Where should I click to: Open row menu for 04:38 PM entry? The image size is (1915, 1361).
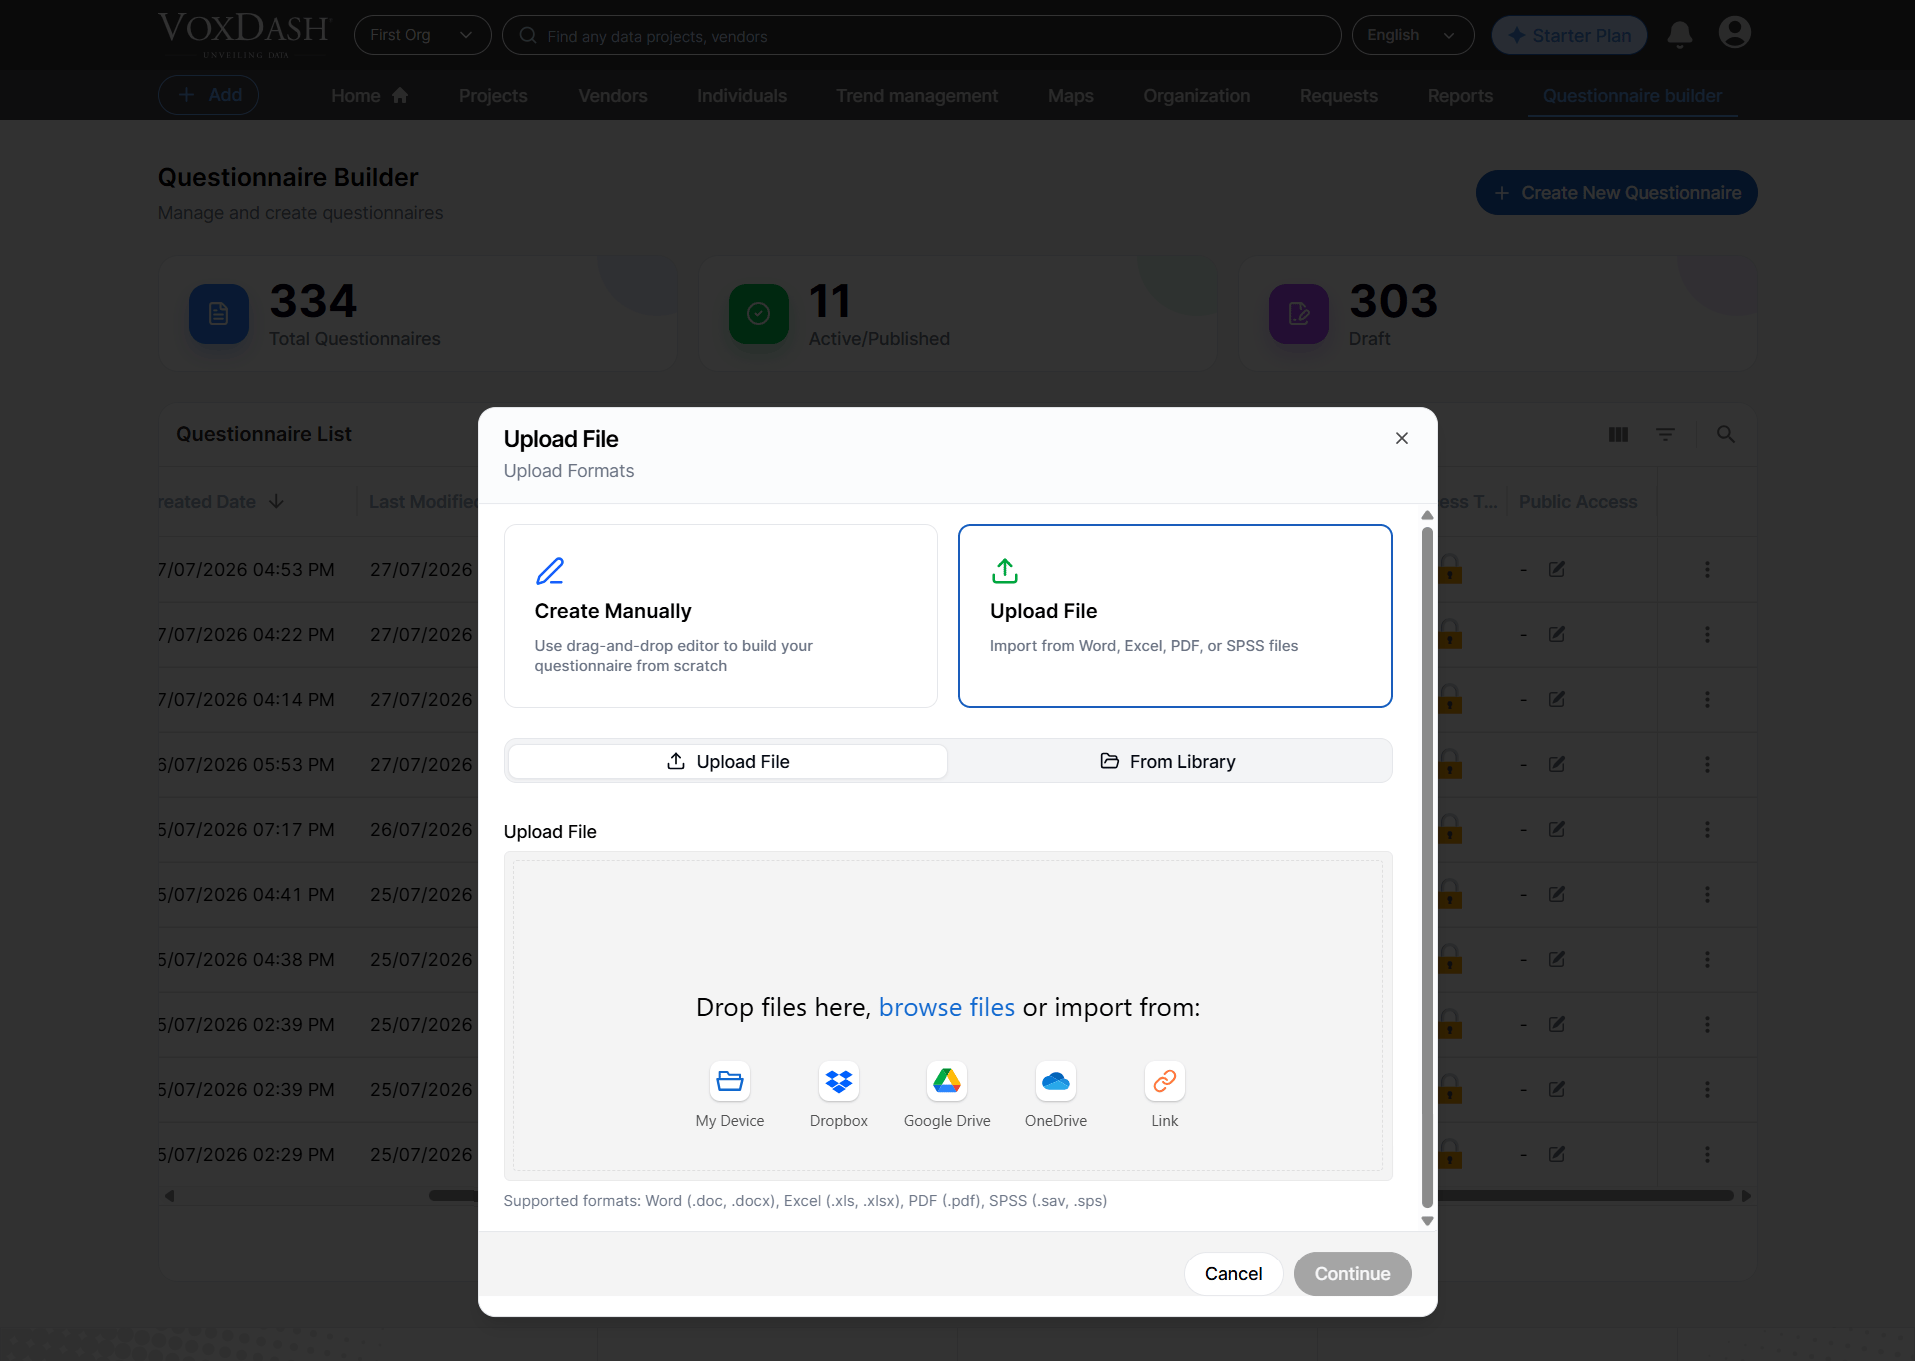coord(1707,959)
